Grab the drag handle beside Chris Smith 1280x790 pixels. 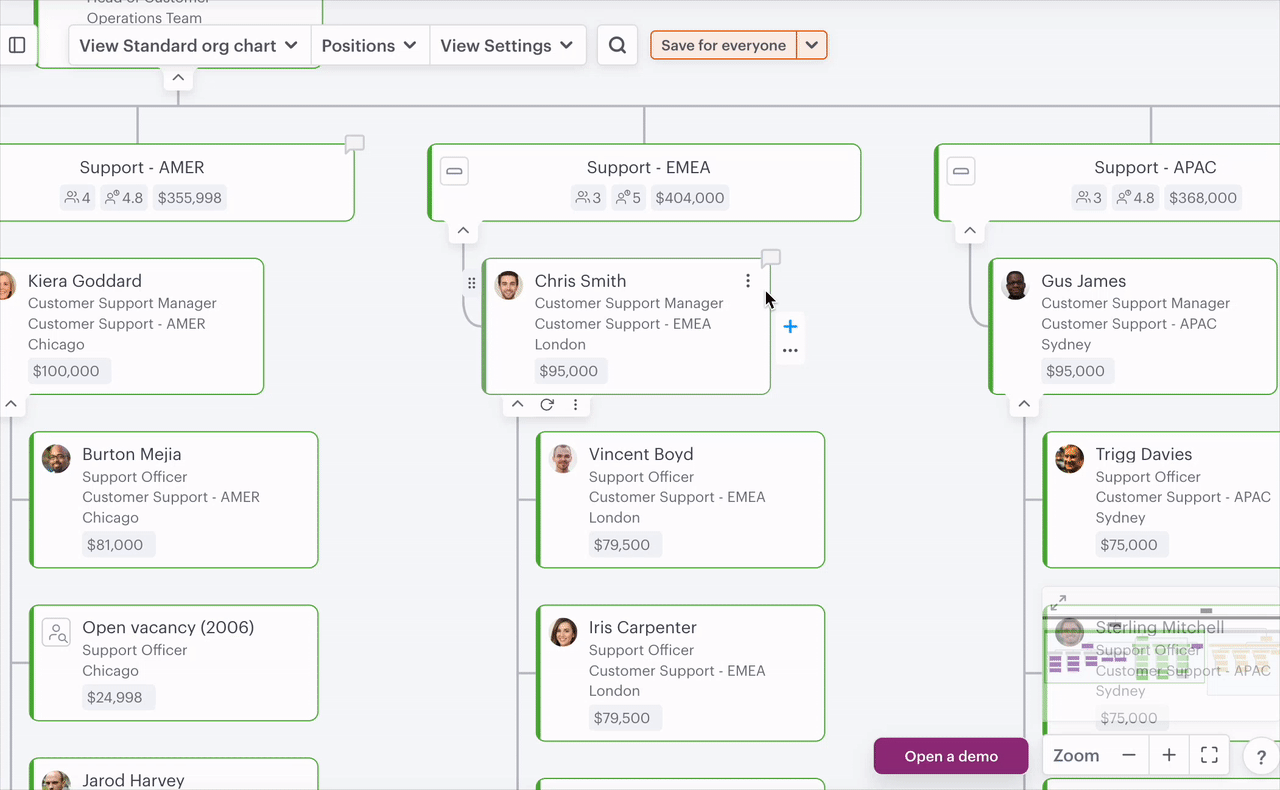point(472,283)
